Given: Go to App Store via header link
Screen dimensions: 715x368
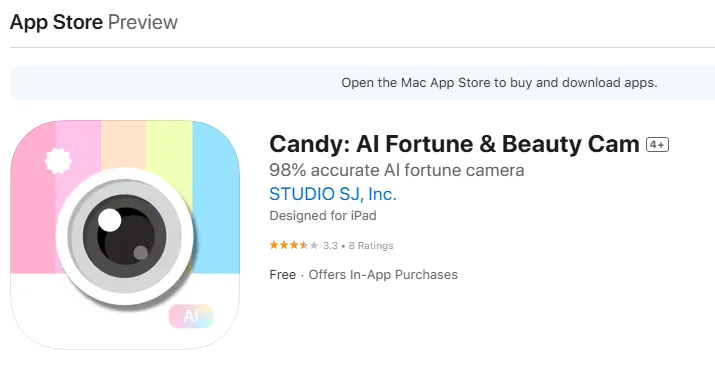Looking at the screenshot, I should tap(56, 22).
